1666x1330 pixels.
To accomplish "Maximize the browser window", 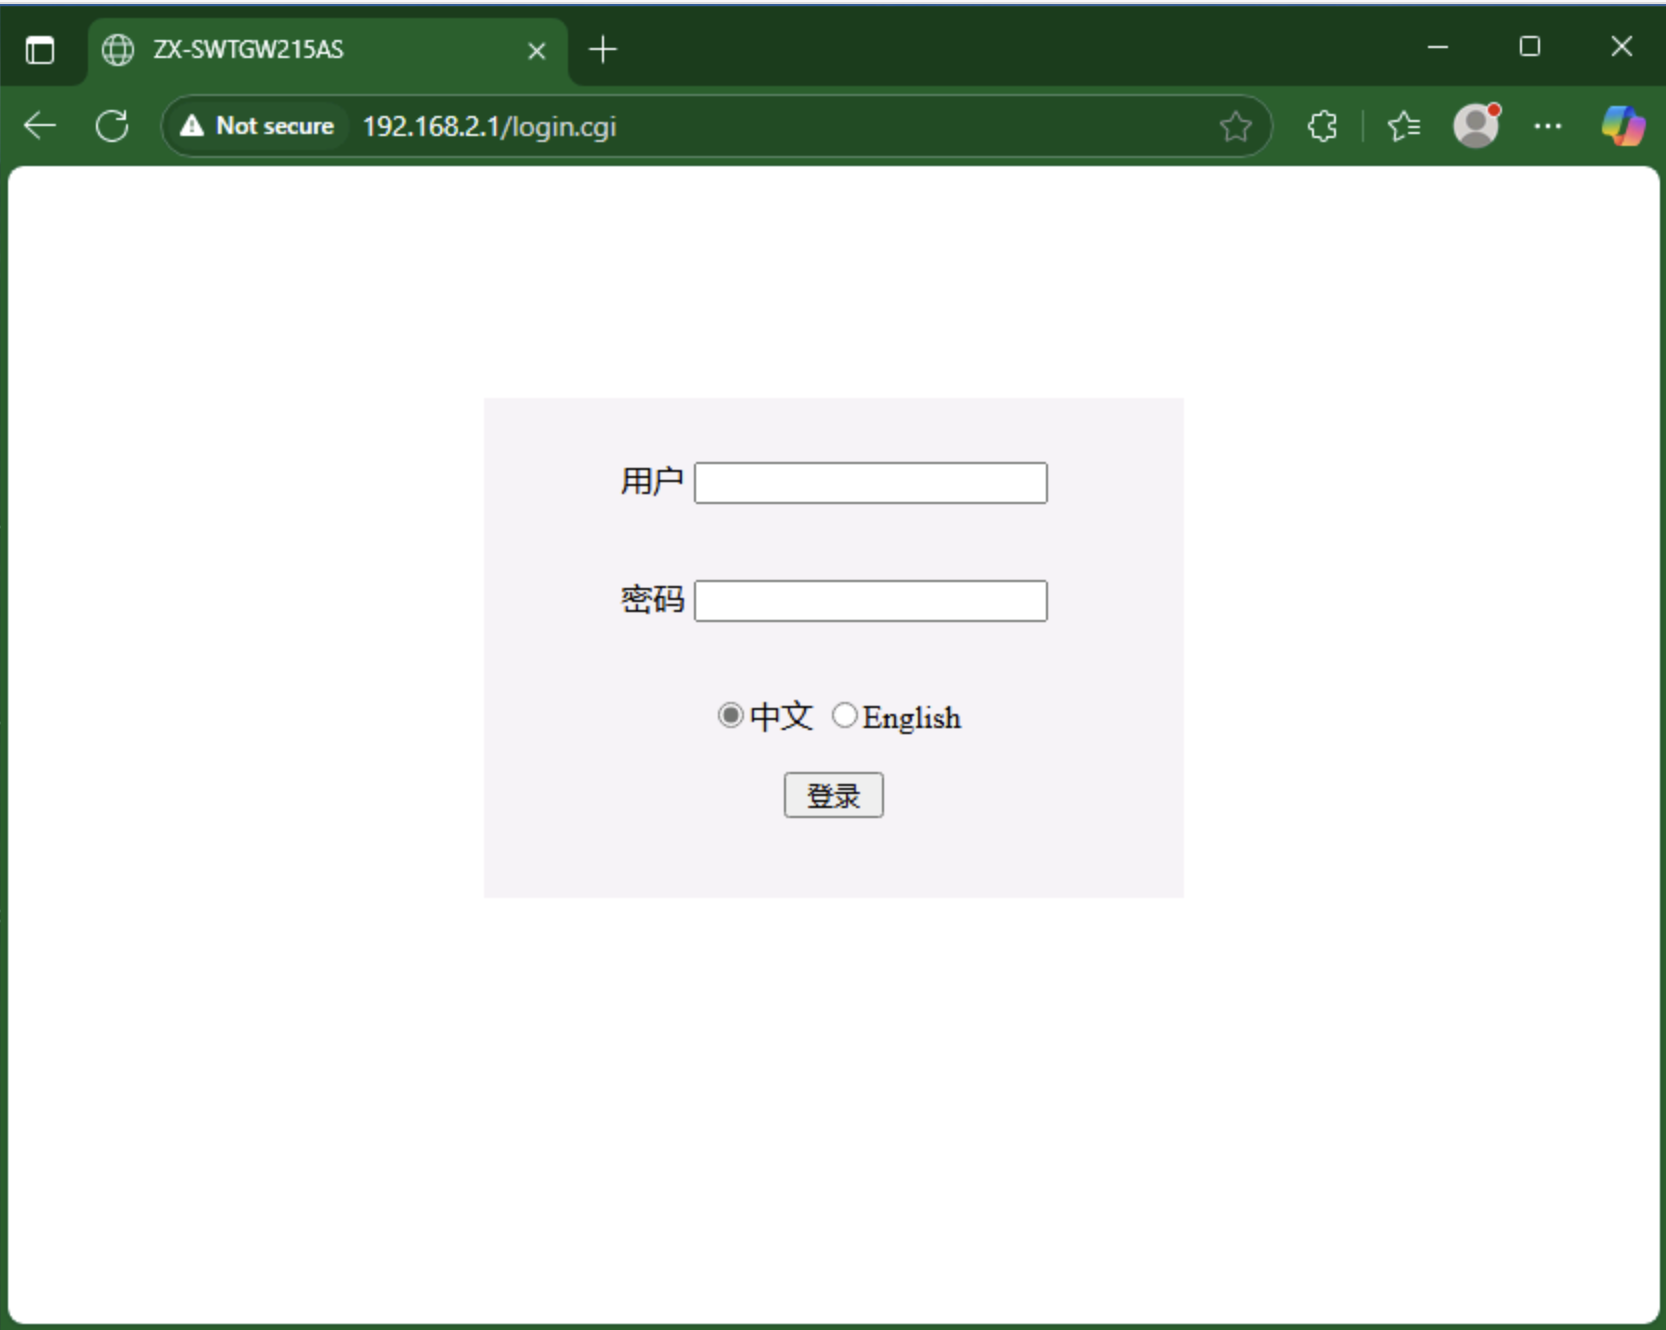I will (x=1529, y=47).
